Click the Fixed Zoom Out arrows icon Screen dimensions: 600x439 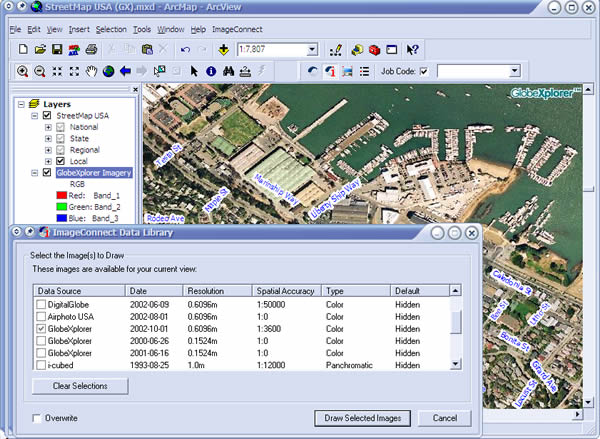(x=74, y=71)
